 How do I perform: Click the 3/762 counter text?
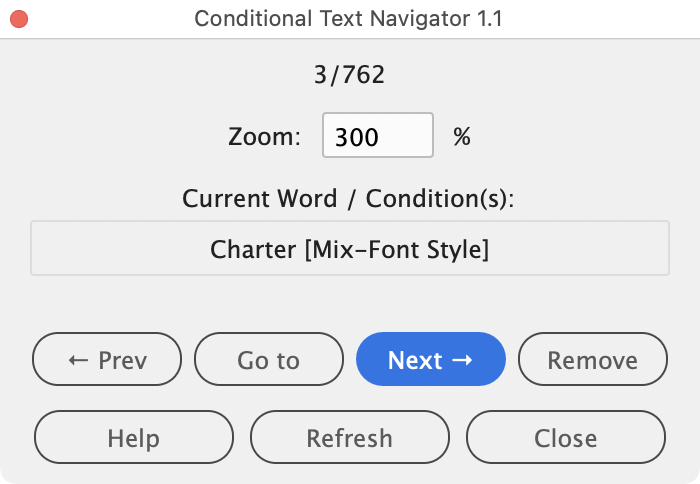(349, 74)
